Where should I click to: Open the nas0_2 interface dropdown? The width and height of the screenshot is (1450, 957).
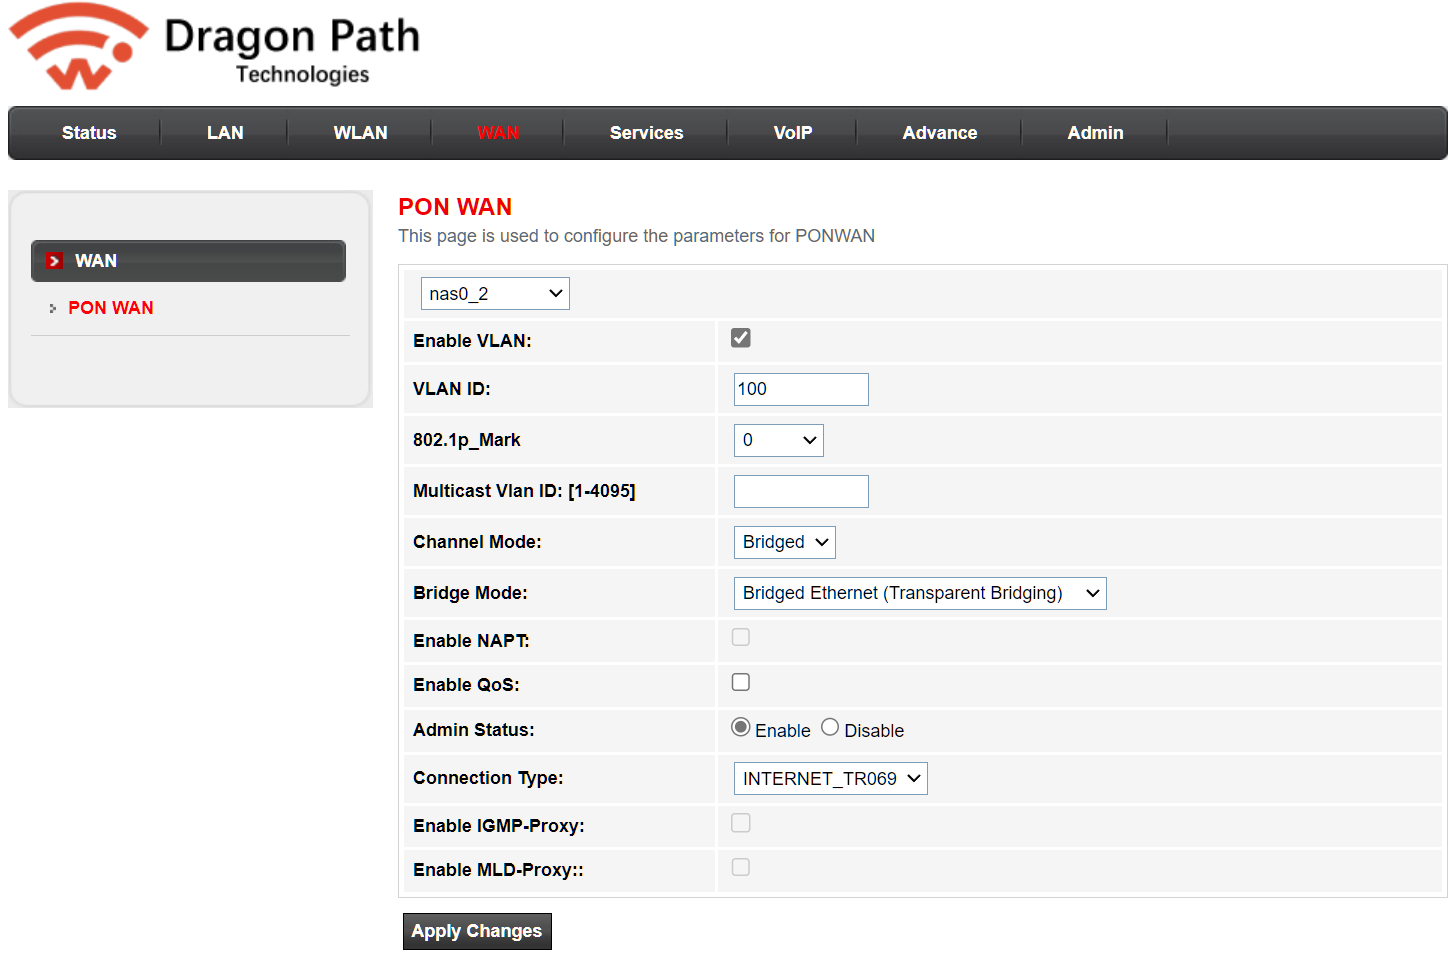pyautogui.click(x=495, y=294)
